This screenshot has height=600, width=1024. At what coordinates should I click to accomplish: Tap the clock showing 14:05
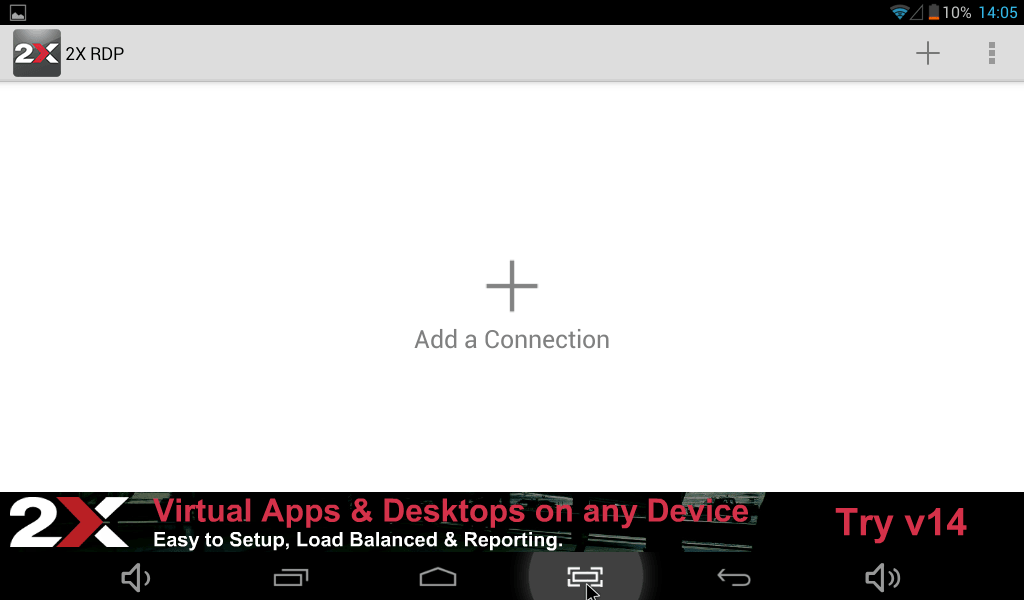click(998, 12)
